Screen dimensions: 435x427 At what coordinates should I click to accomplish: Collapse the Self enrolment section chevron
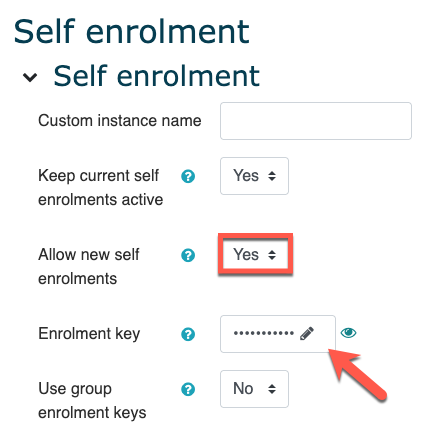click(30, 77)
